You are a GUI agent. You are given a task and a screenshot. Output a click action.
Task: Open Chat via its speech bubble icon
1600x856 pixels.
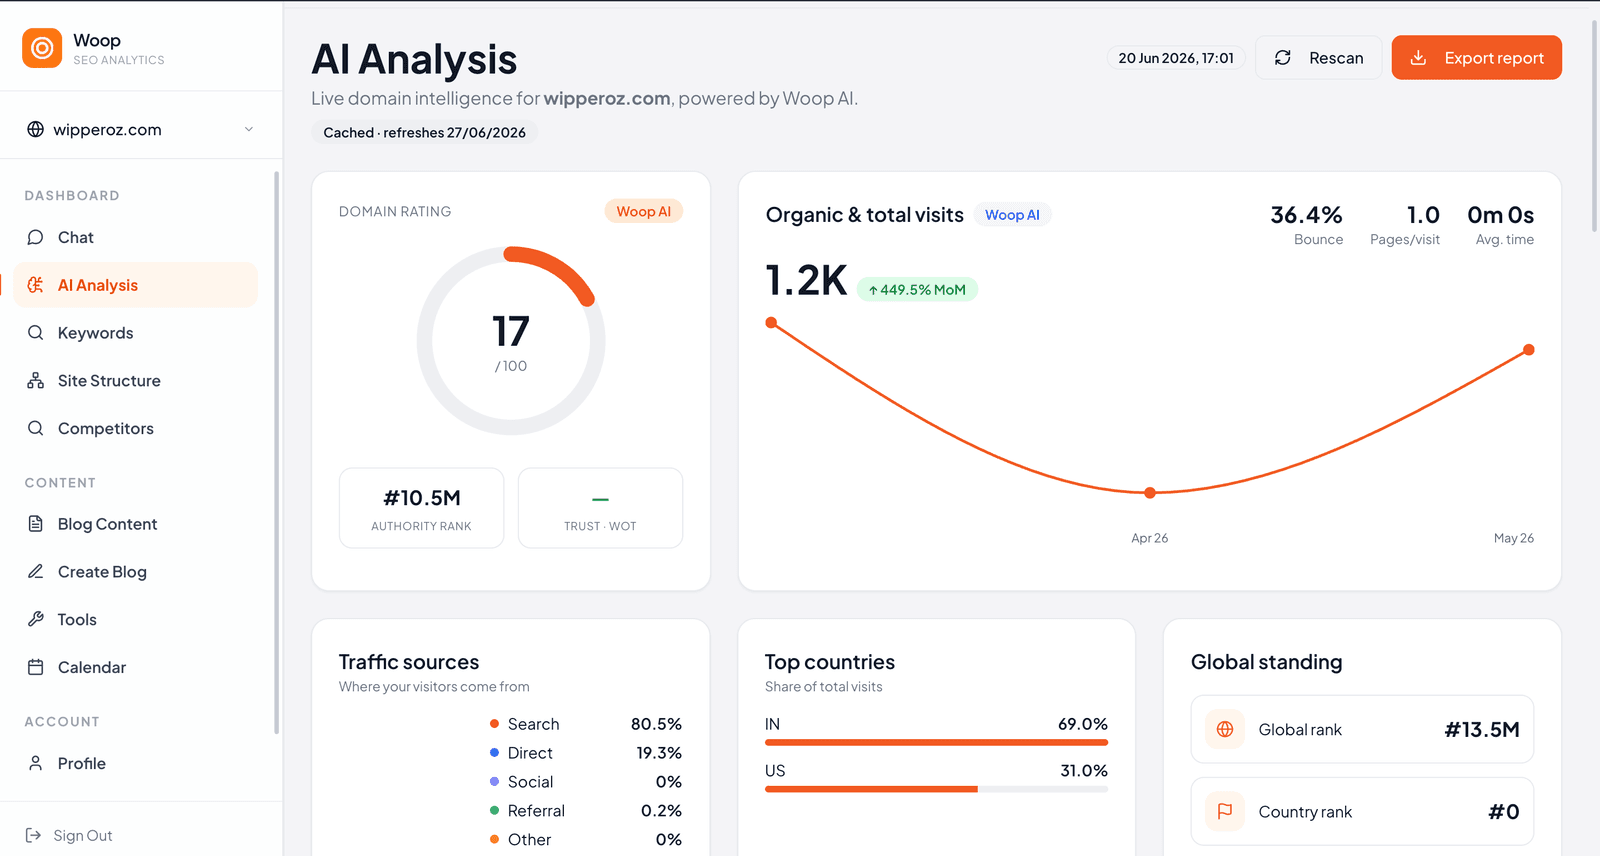tap(36, 237)
